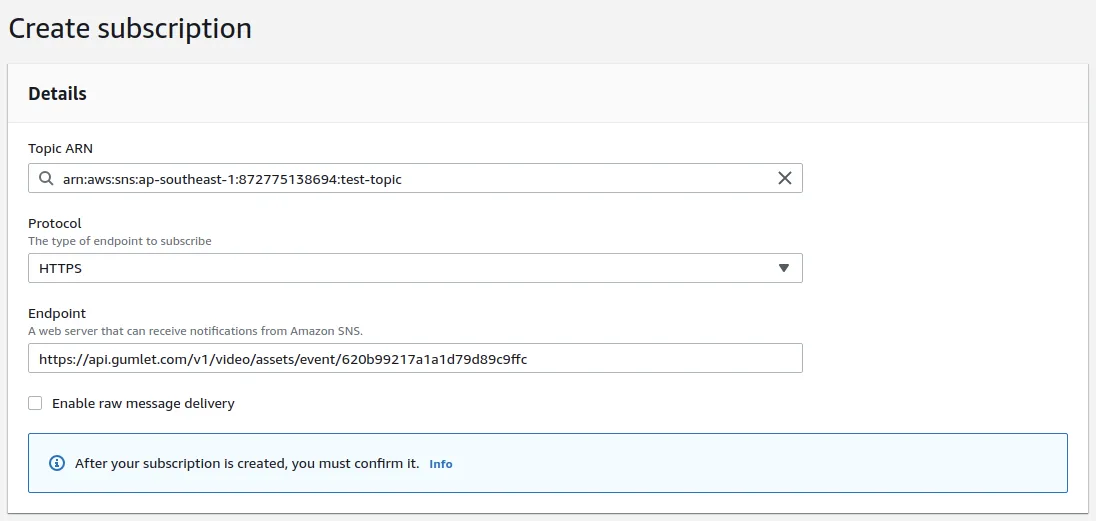Open the Info link in the confirmation notice
The width and height of the screenshot is (1096, 521).
pyautogui.click(x=440, y=464)
